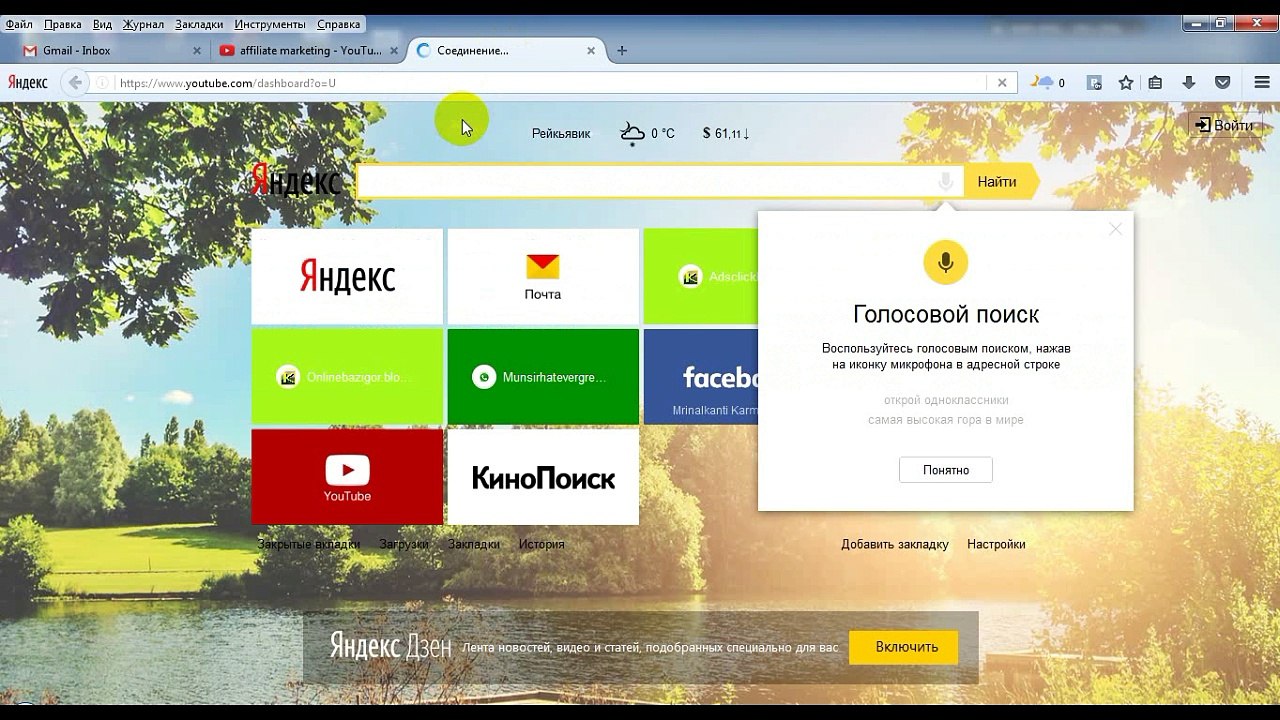The width and height of the screenshot is (1280, 720).
Task: Open the Настройки link
Action: click(996, 544)
